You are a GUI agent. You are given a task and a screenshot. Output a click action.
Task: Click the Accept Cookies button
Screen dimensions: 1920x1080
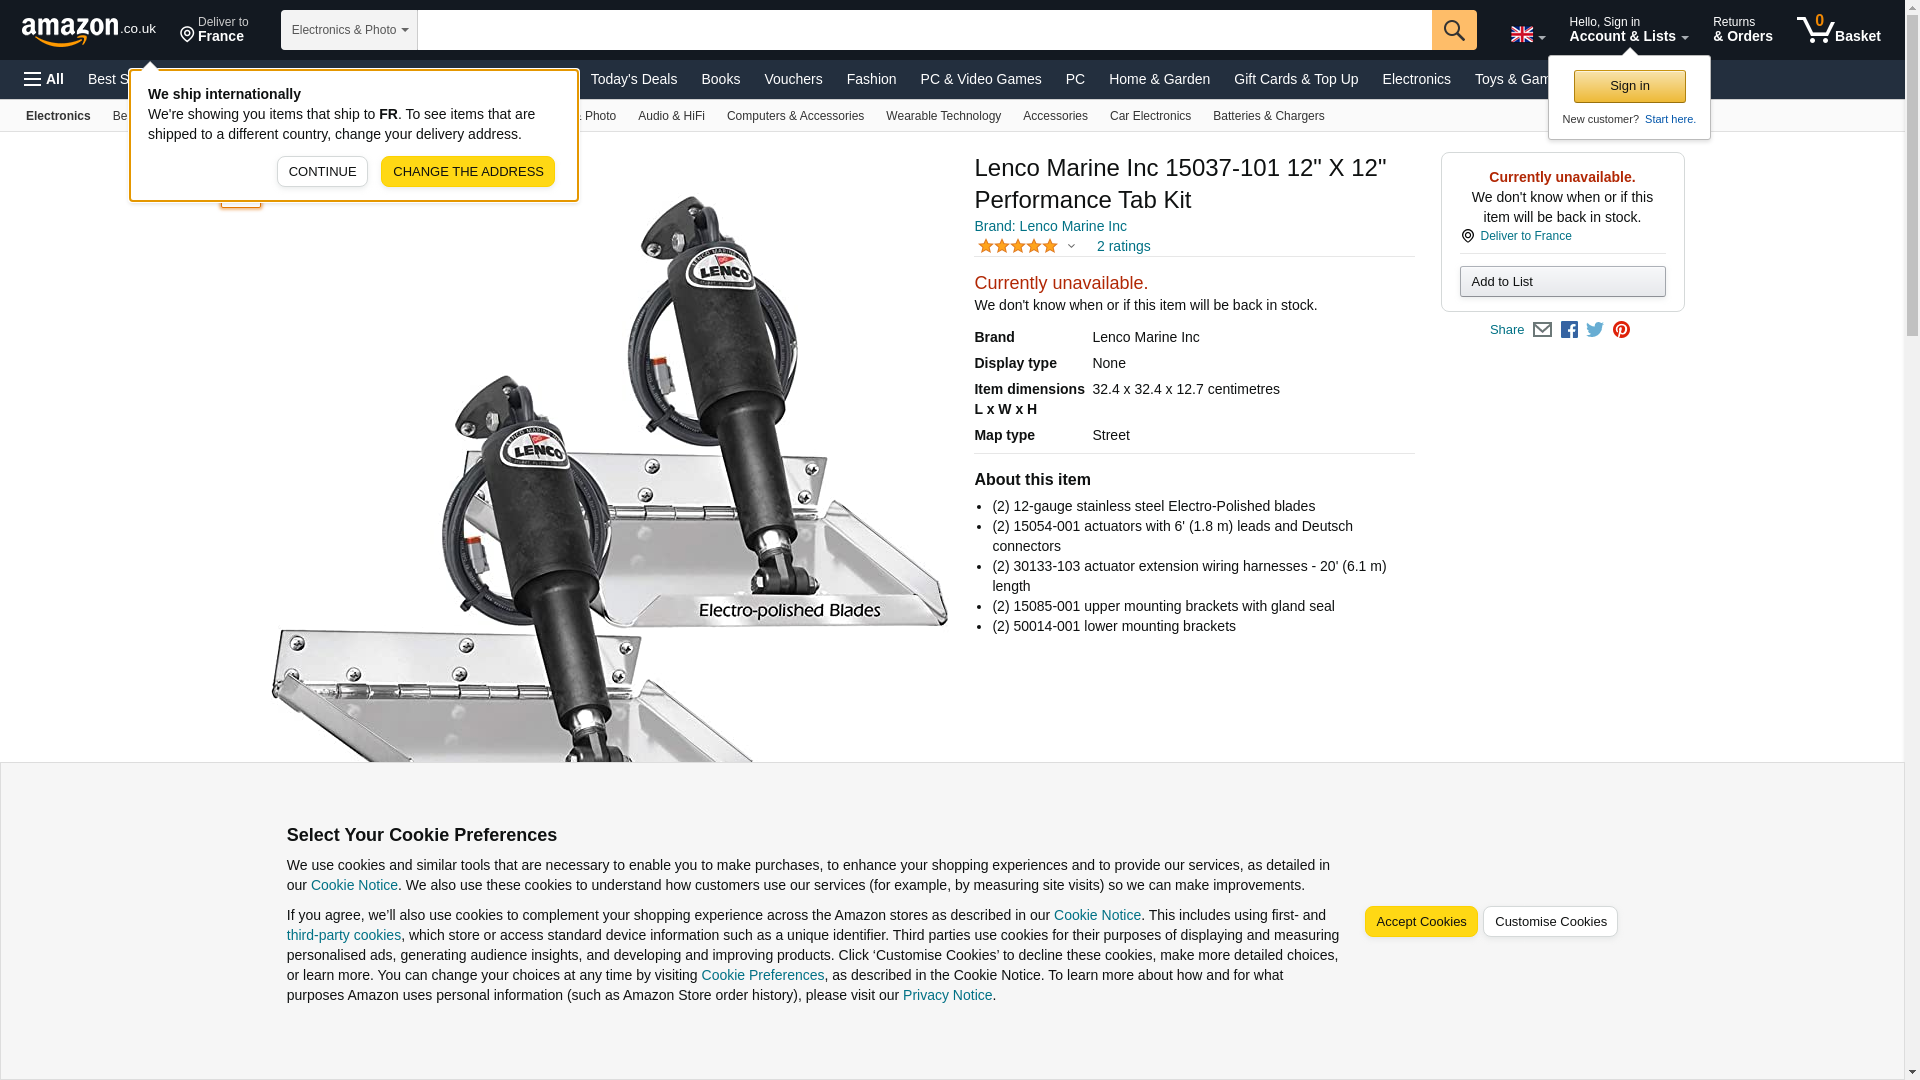tap(1421, 922)
